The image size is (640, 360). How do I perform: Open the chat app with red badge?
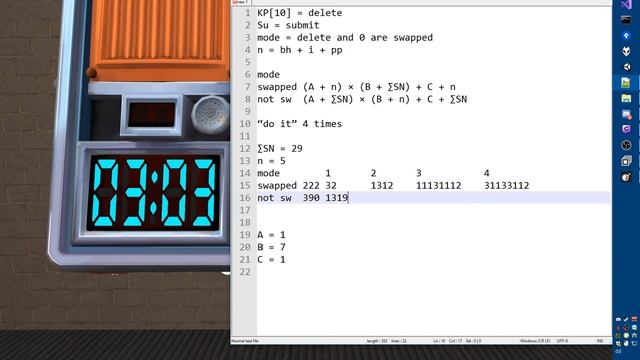click(x=626, y=114)
